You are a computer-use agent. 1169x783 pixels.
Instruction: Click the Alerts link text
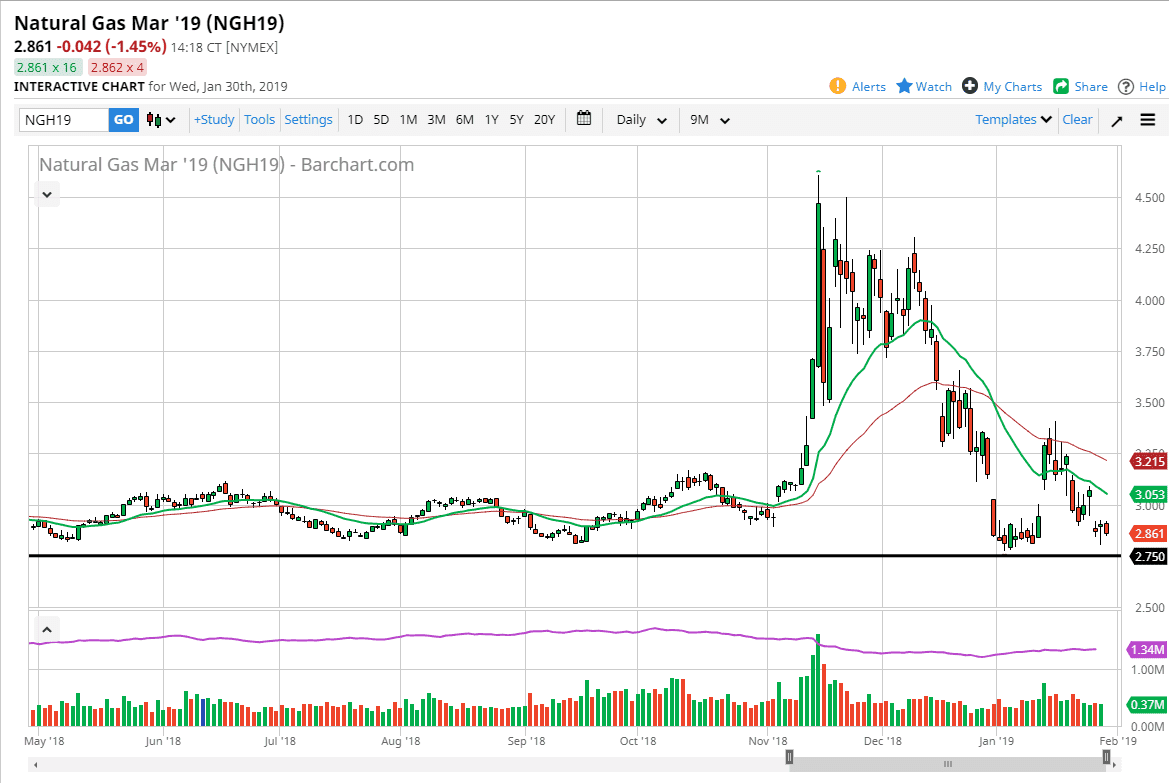pyautogui.click(x=869, y=87)
